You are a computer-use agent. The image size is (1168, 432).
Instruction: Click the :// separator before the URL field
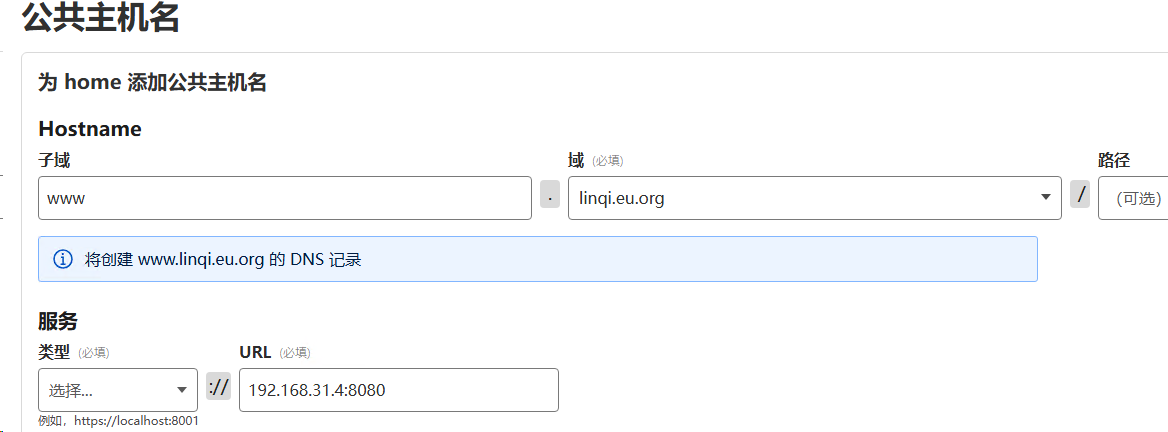click(218, 386)
